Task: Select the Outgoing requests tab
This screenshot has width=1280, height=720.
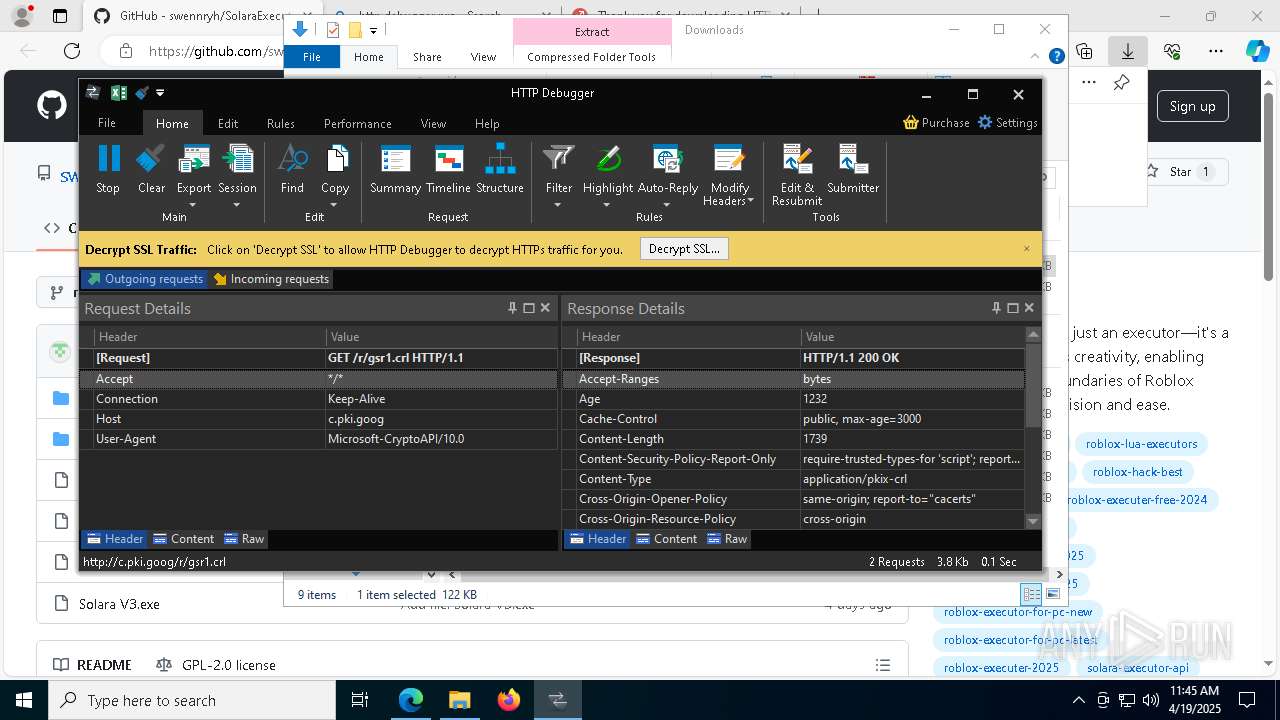Action: 145,279
